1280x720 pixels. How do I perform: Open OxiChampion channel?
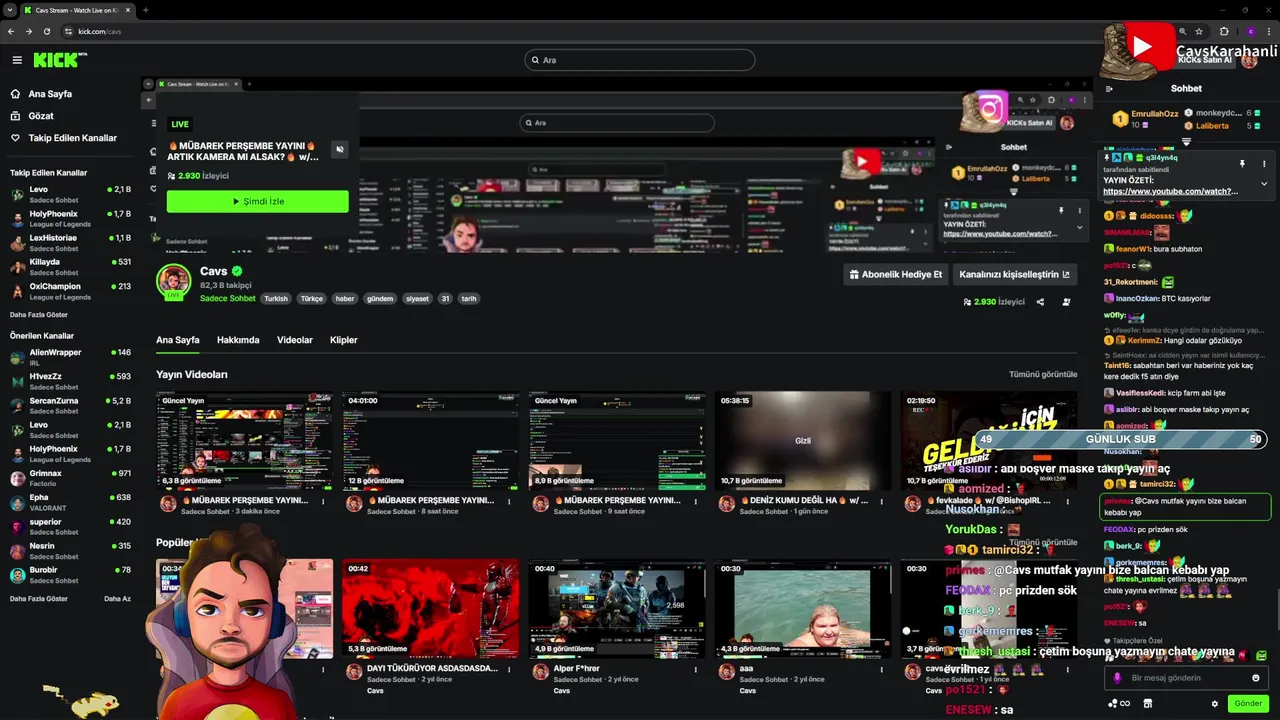[x=70, y=290]
